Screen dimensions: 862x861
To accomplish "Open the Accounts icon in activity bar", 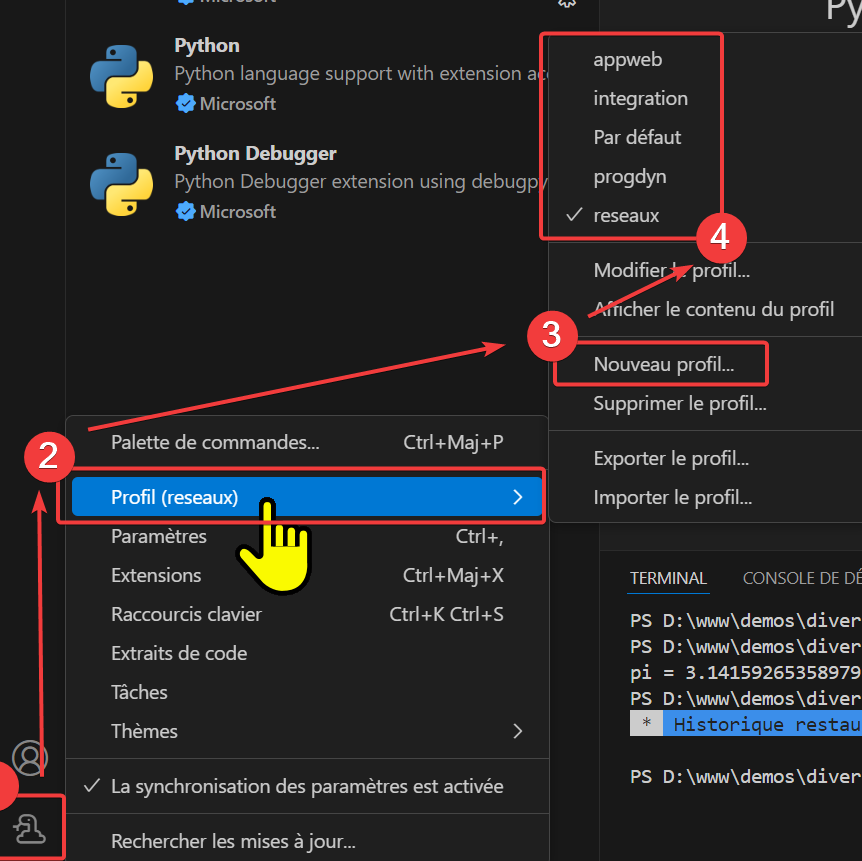I will click(30, 758).
